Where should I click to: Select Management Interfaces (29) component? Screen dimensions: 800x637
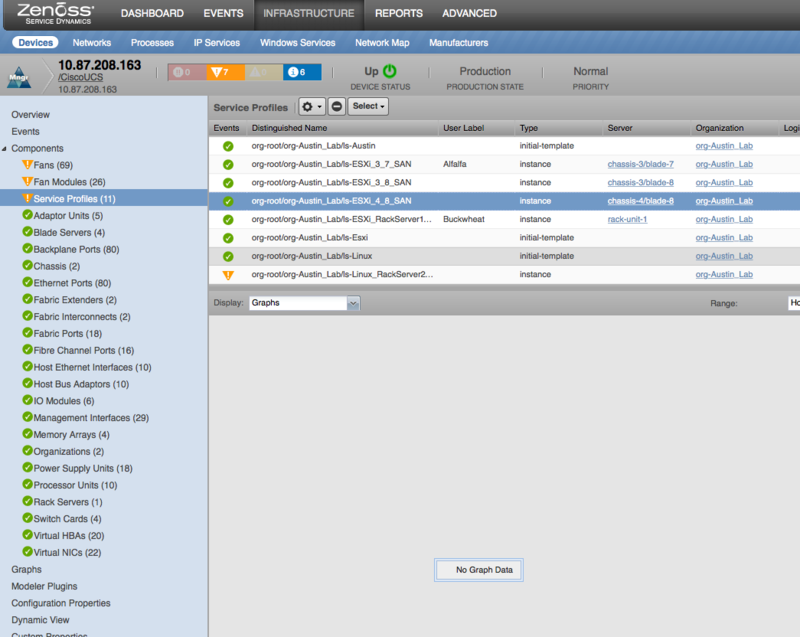(91, 418)
